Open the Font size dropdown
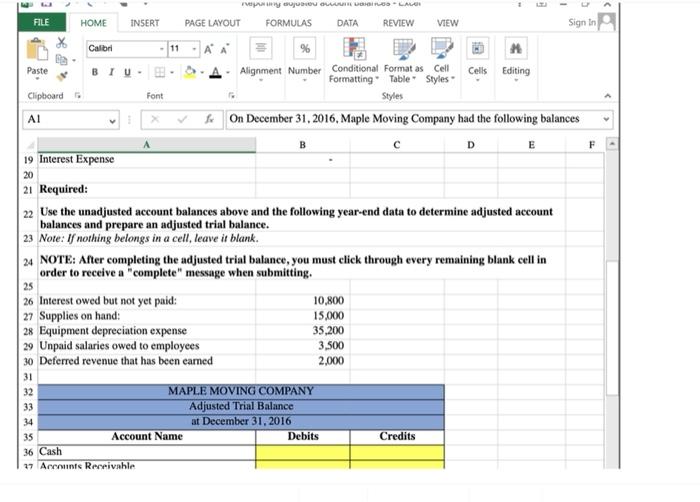This screenshot has height=502, width=700. click(x=195, y=49)
